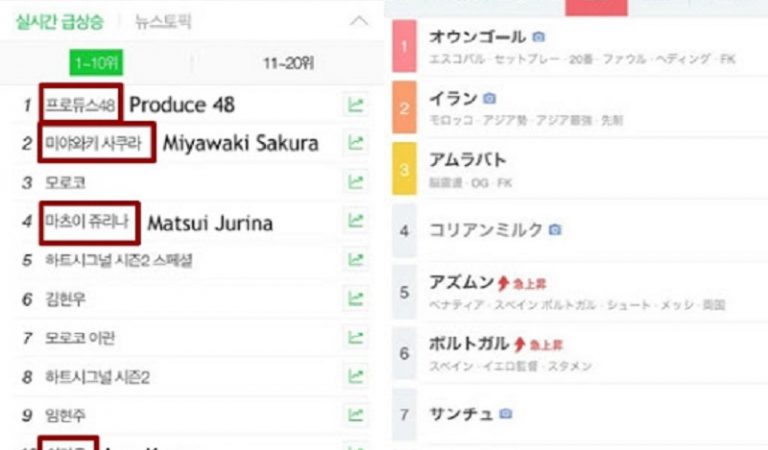Click camera icon next to イラン
768x450 pixels.
click(489, 98)
